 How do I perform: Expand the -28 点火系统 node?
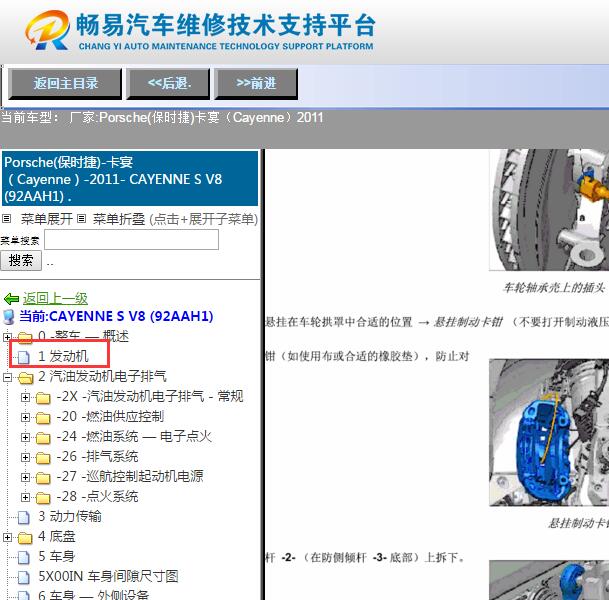pyautogui.click(x=25, y=497)
